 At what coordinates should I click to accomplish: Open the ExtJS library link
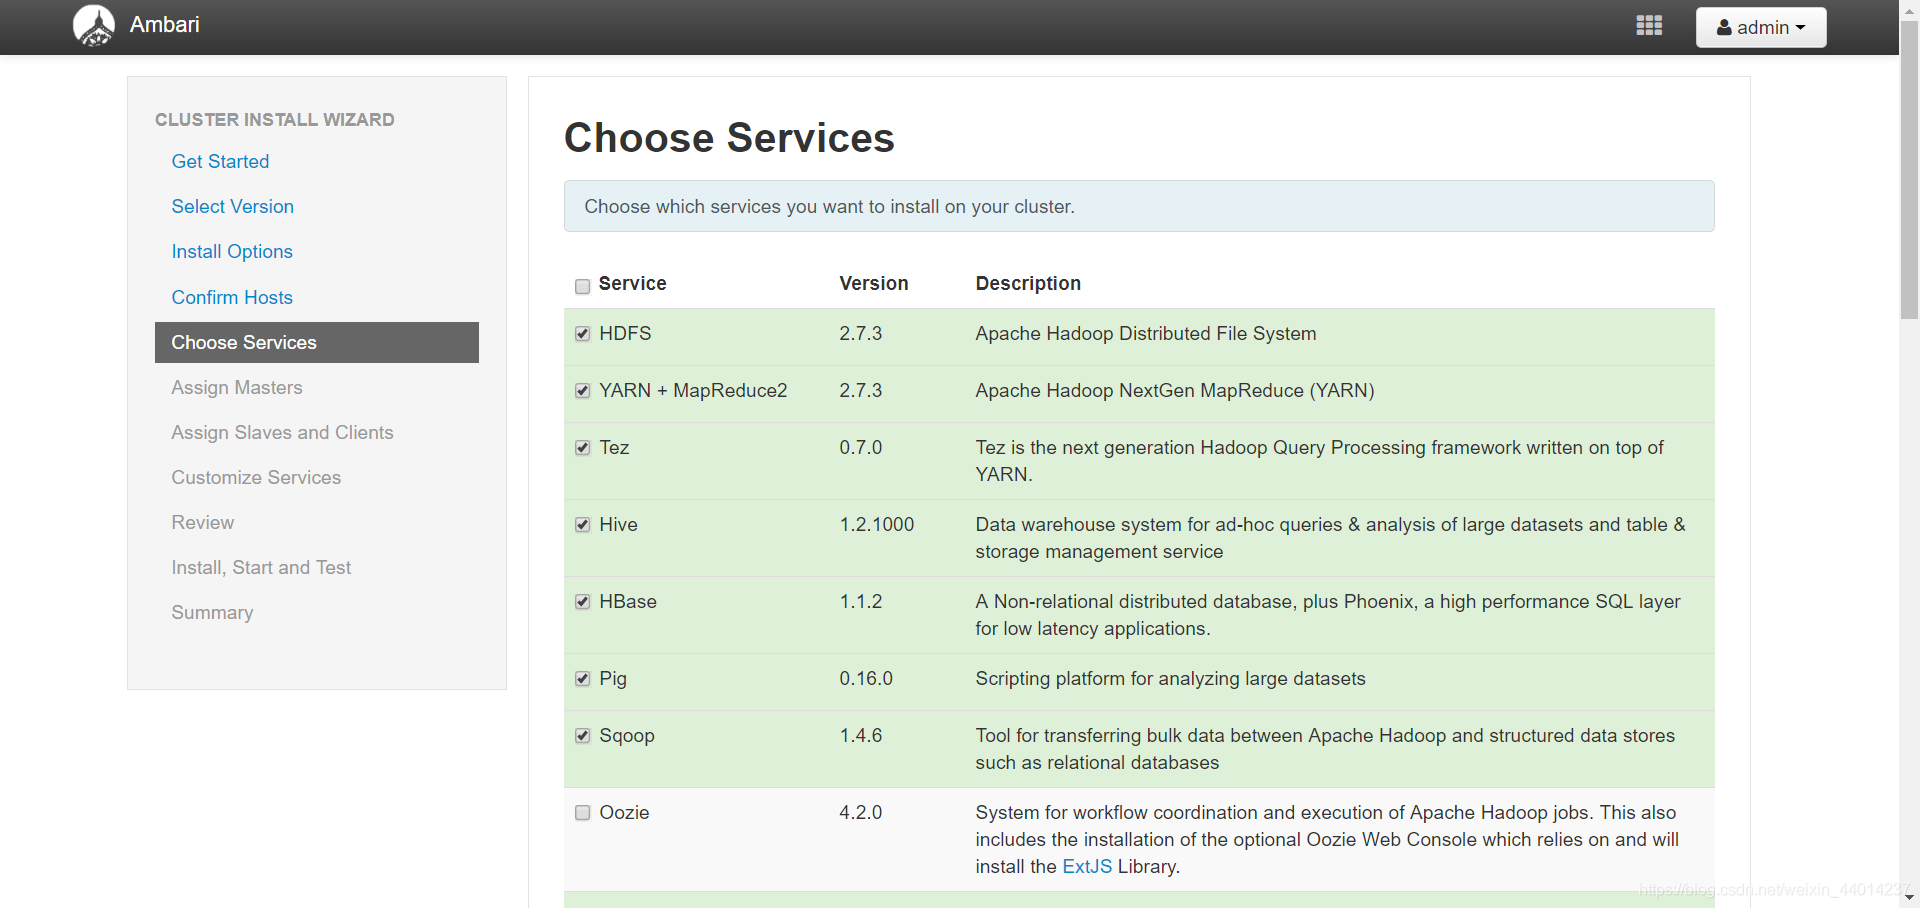(x=1087, y=866)
